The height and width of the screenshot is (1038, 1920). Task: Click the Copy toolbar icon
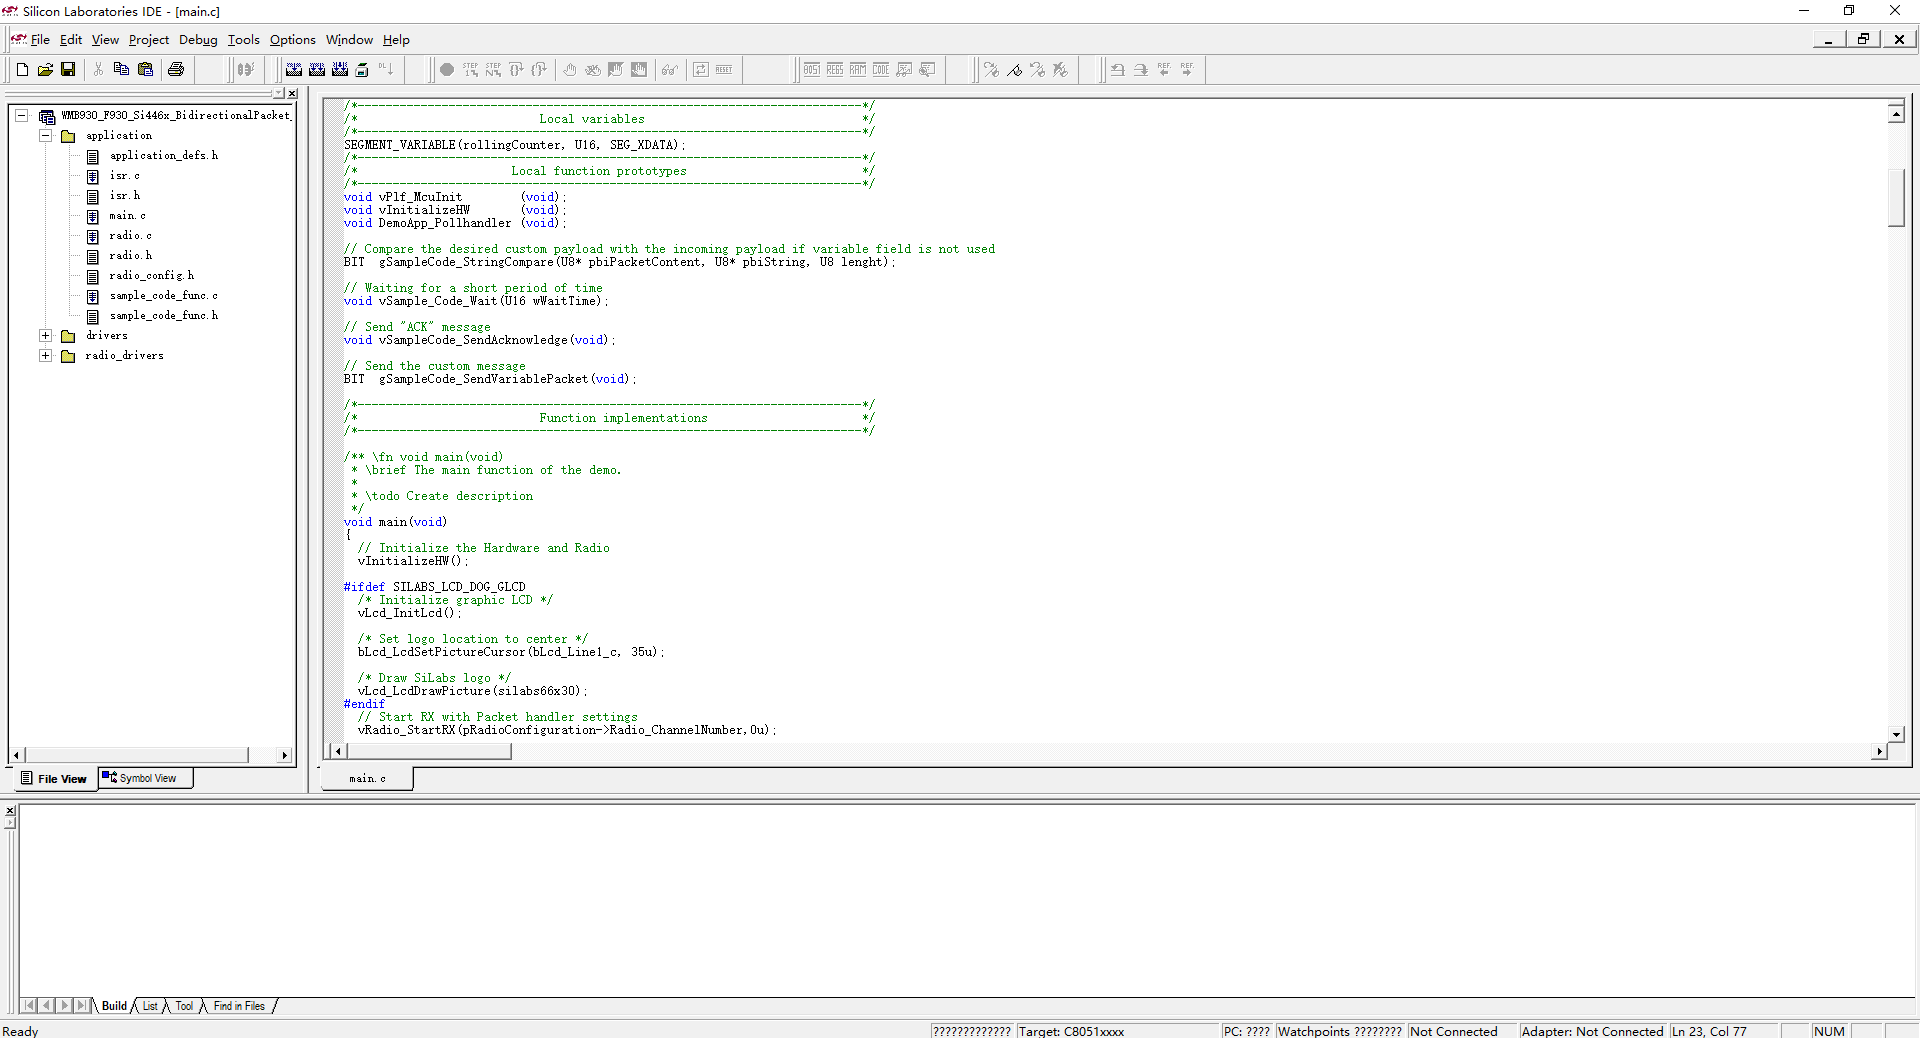(x=121, y=69)
